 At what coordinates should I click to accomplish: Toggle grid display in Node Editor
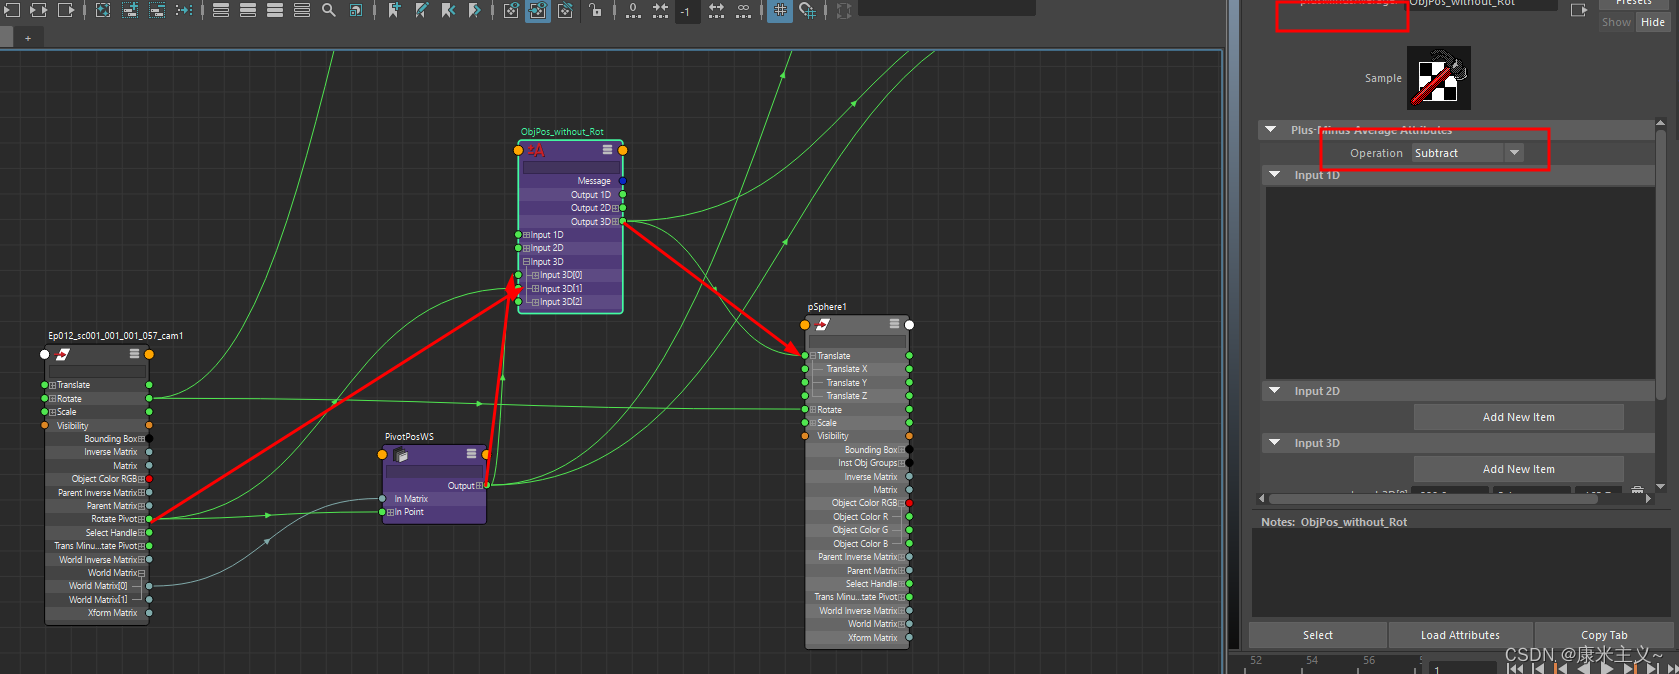coord(780,10)
